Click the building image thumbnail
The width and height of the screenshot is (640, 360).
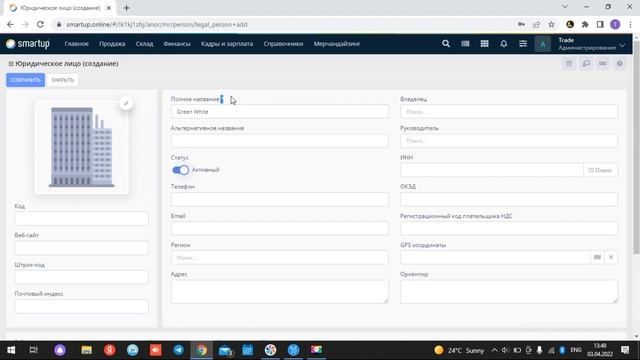tap(82, 147)
